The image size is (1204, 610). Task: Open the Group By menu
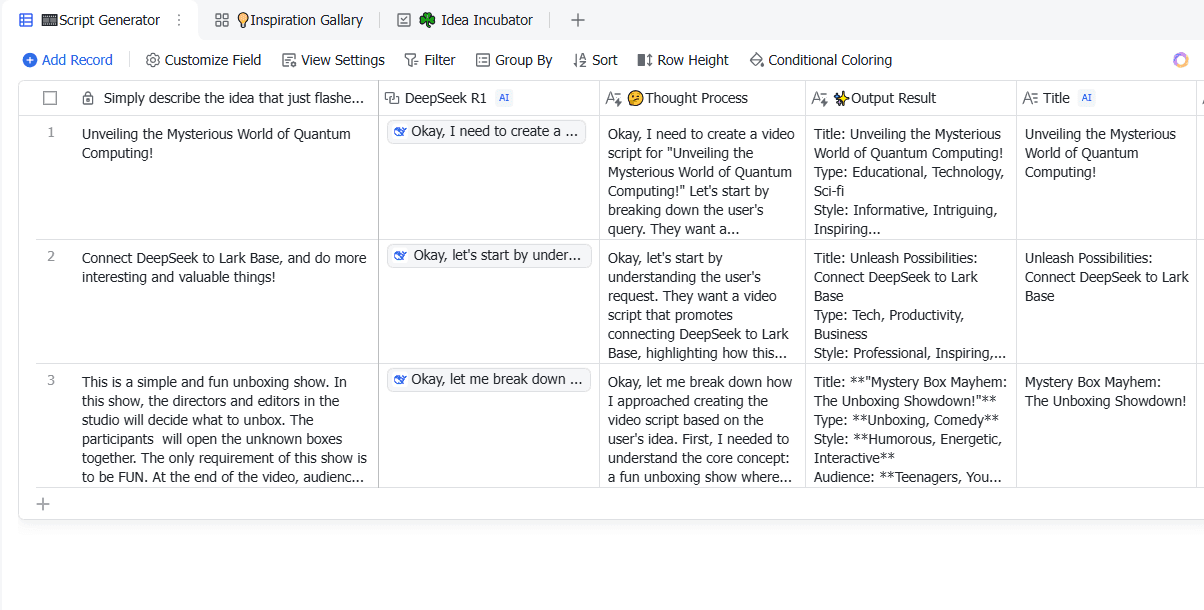pyautogui.click(x=514, y=60)
